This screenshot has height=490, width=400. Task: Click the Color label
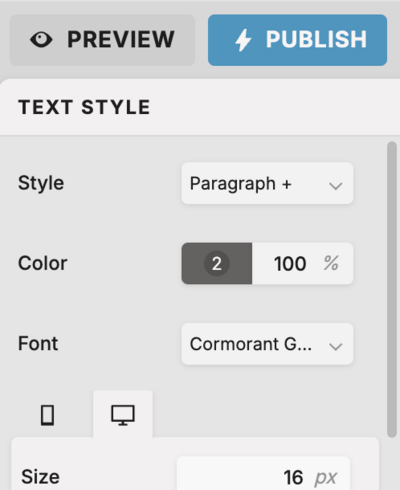coord(43,263)
